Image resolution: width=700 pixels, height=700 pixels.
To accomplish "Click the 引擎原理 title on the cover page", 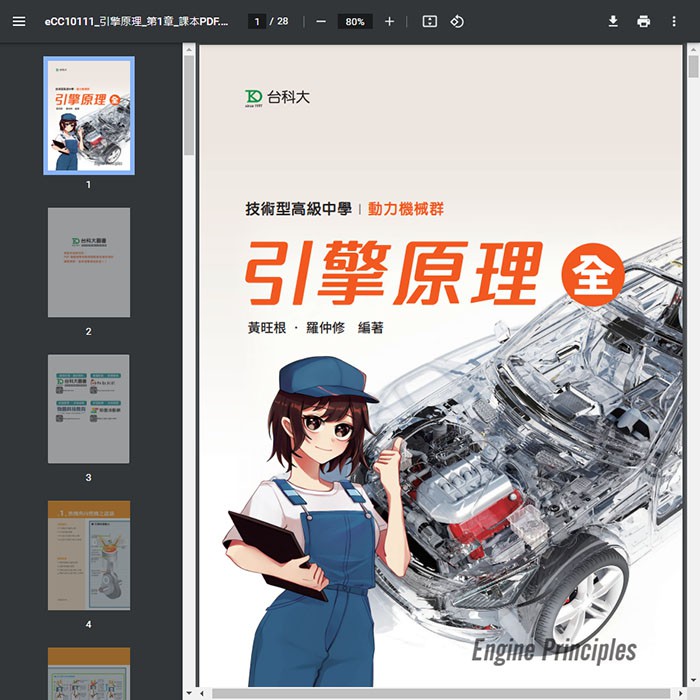I will point(393,273).
